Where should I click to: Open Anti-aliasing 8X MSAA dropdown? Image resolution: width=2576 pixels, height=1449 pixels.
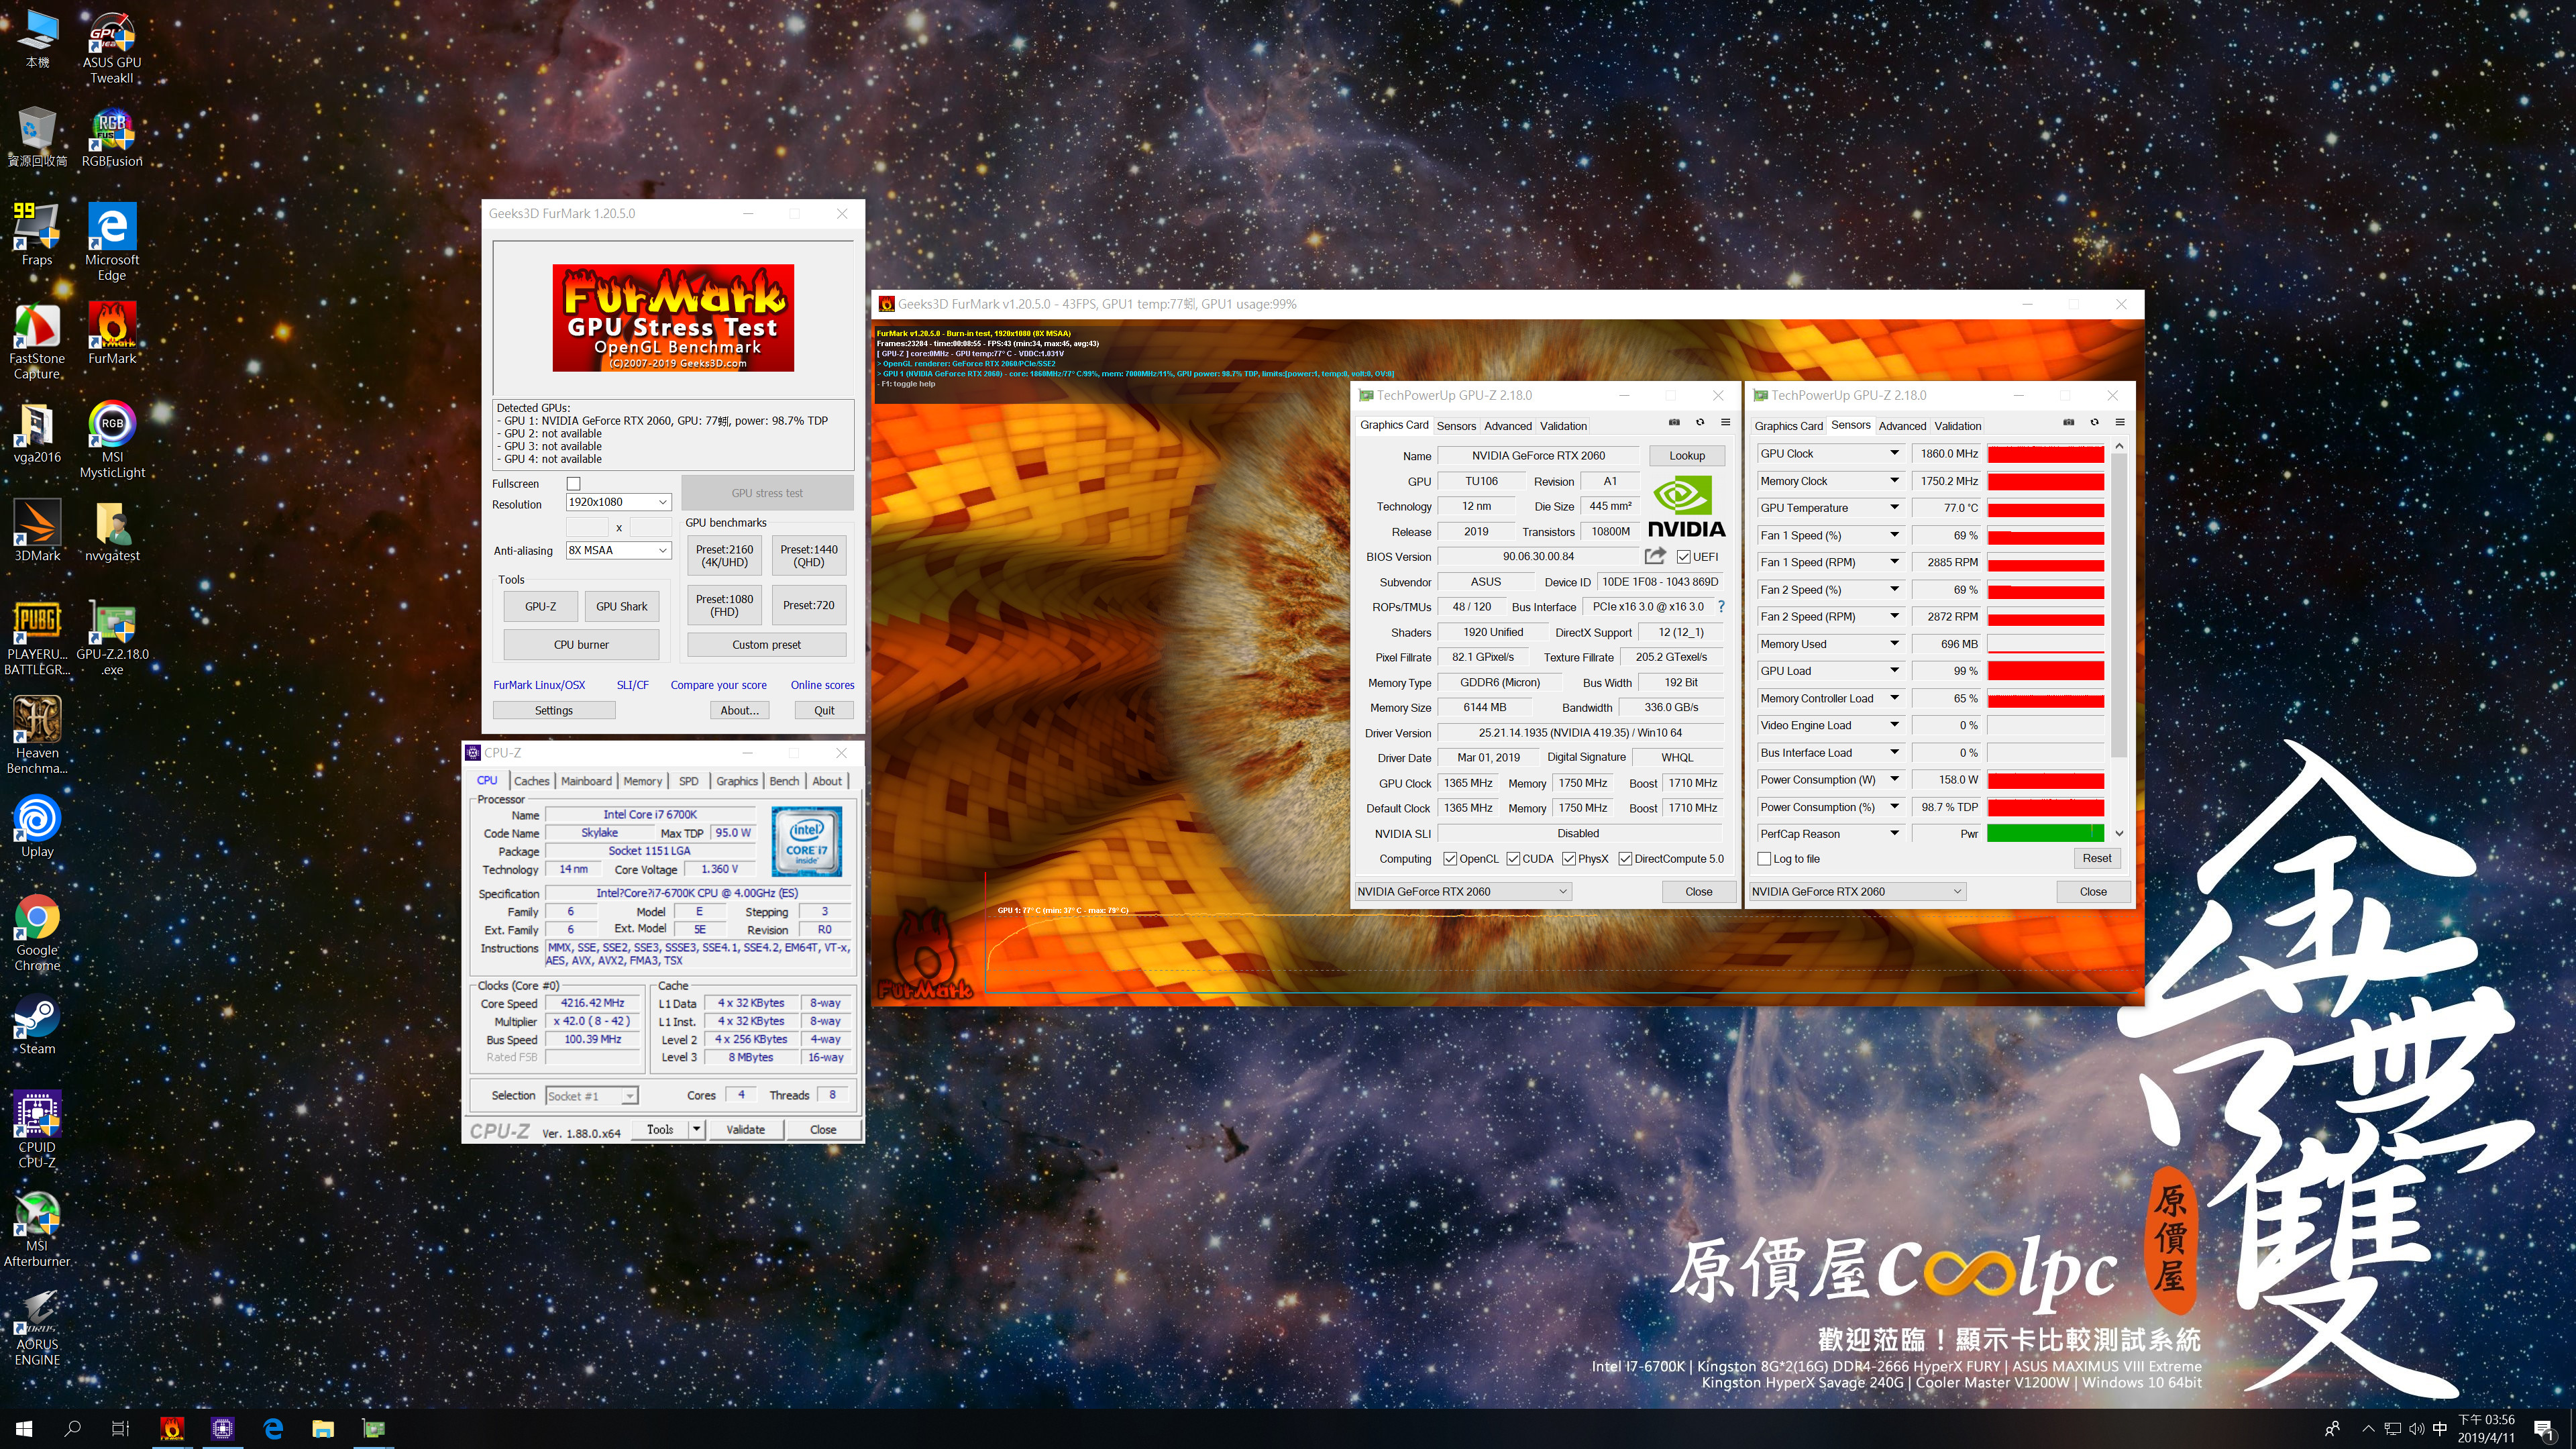click(x=618, y=550)
